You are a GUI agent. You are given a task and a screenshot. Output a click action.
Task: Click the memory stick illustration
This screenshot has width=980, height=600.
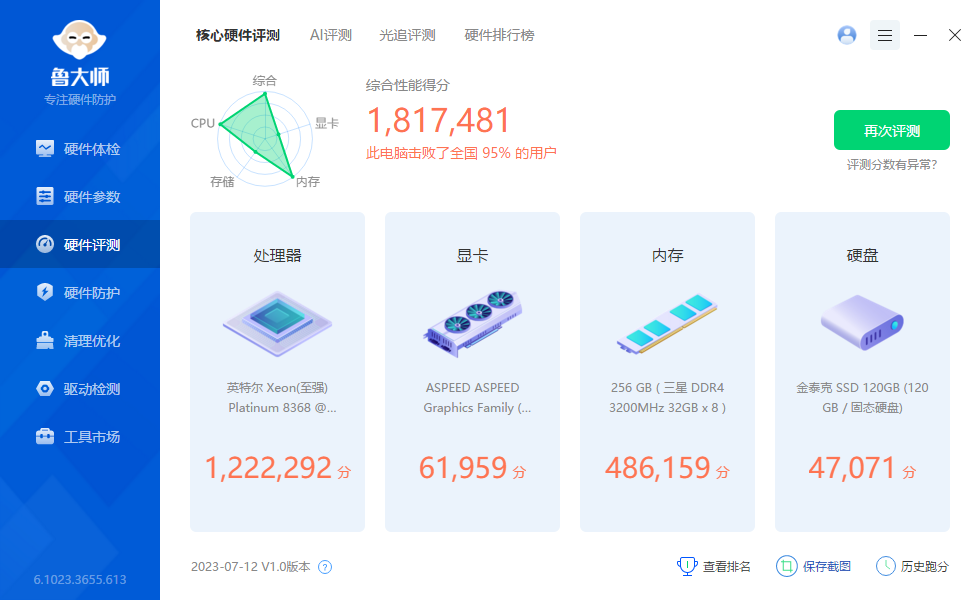pos(668,324)
